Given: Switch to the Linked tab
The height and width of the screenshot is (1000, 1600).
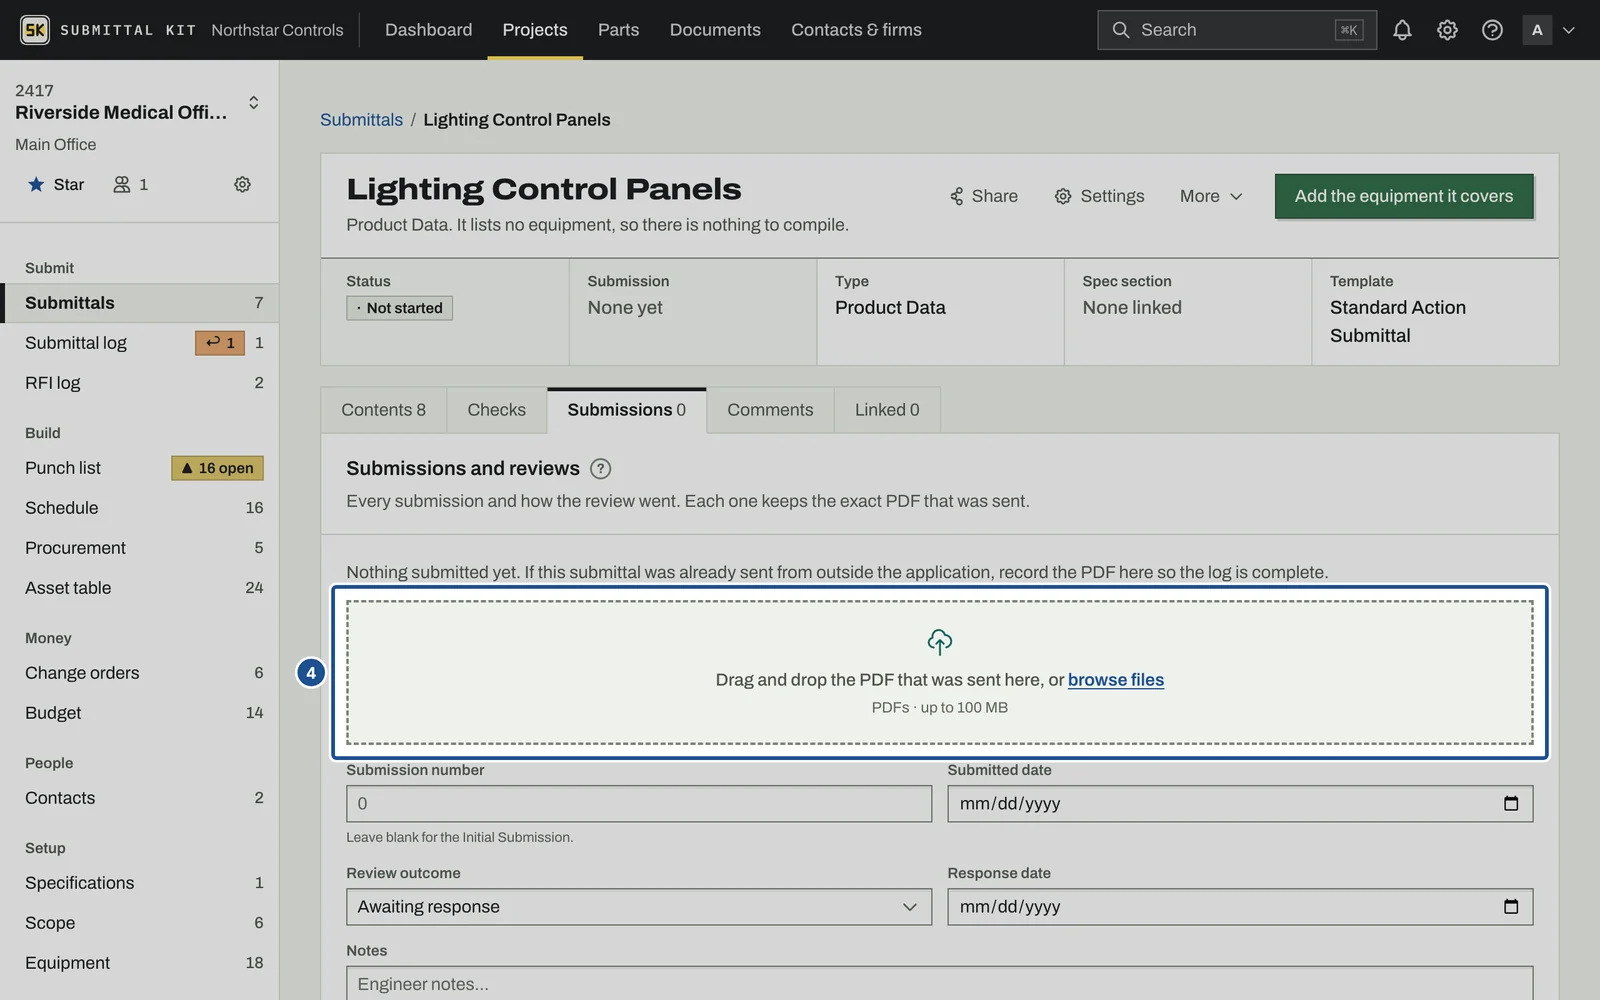Looking at the screenshot, I should [x=887, y=410].
